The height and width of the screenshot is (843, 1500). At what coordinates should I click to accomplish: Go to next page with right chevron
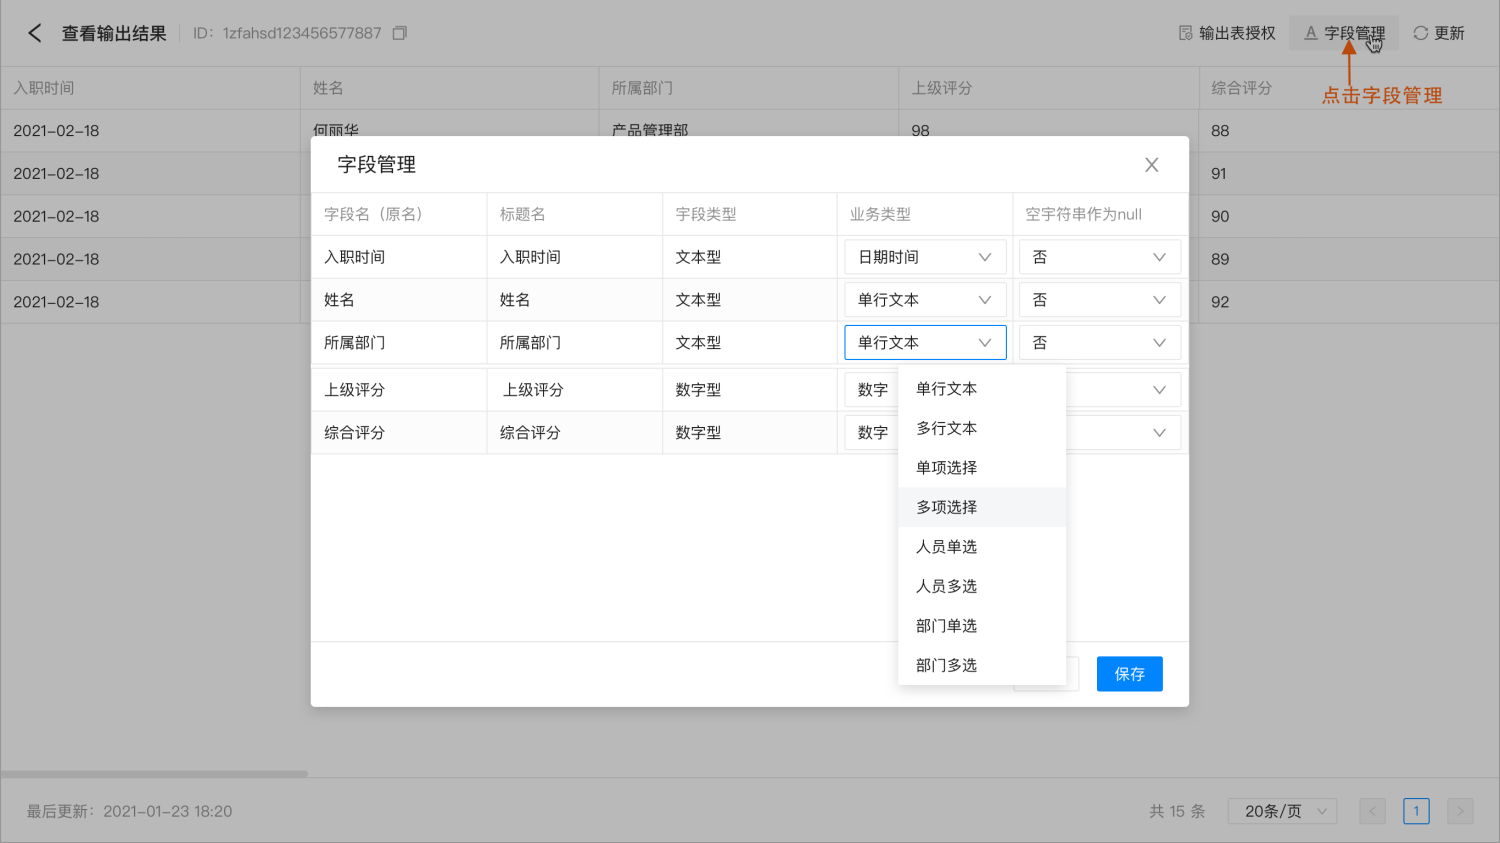tap(1460, 811)
